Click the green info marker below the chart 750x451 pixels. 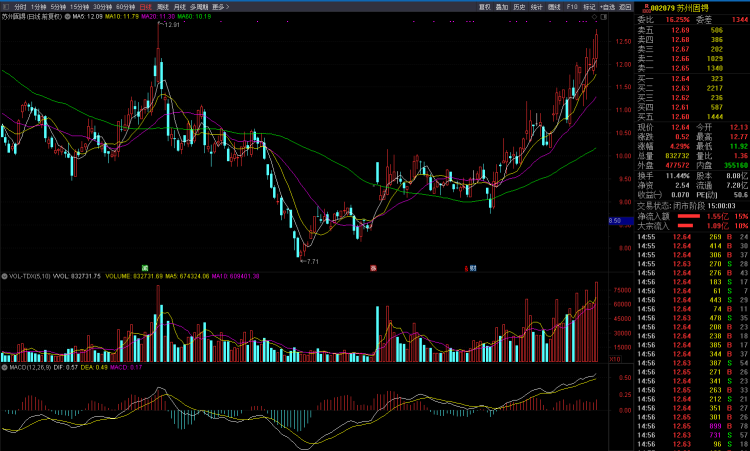tap(144, 268)
